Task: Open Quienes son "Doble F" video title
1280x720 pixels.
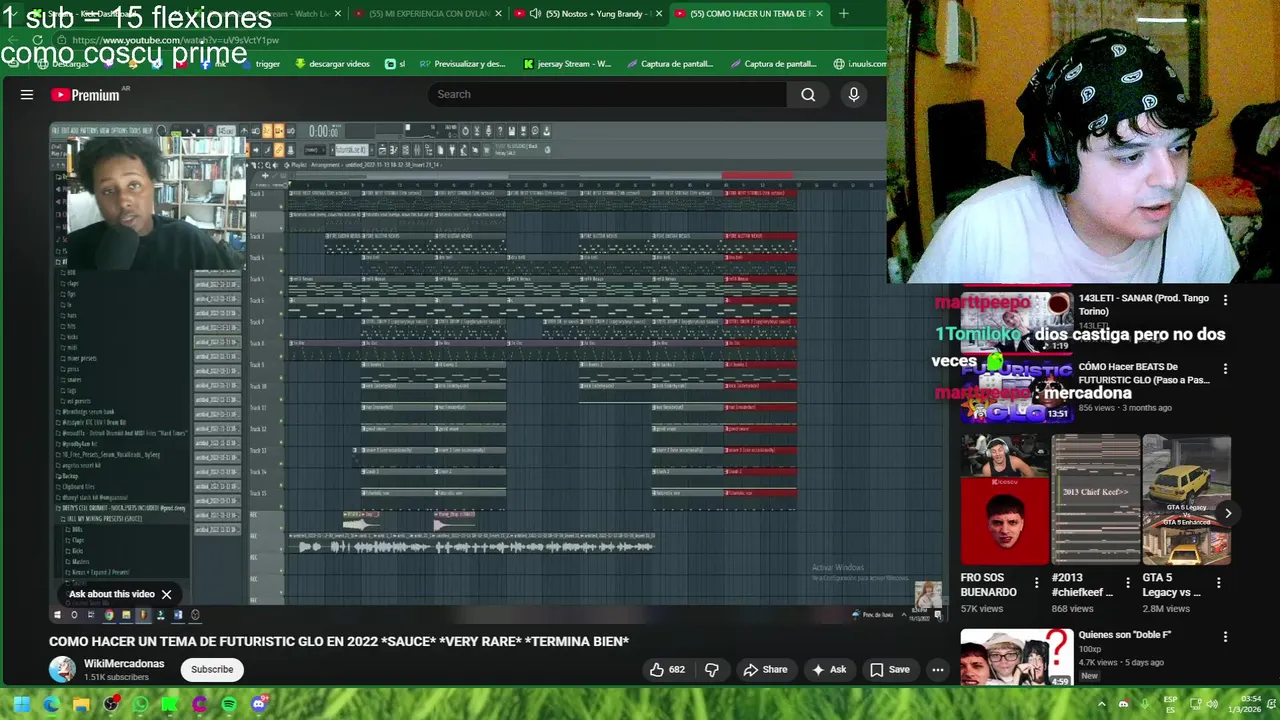Action: coord(1125,635)
